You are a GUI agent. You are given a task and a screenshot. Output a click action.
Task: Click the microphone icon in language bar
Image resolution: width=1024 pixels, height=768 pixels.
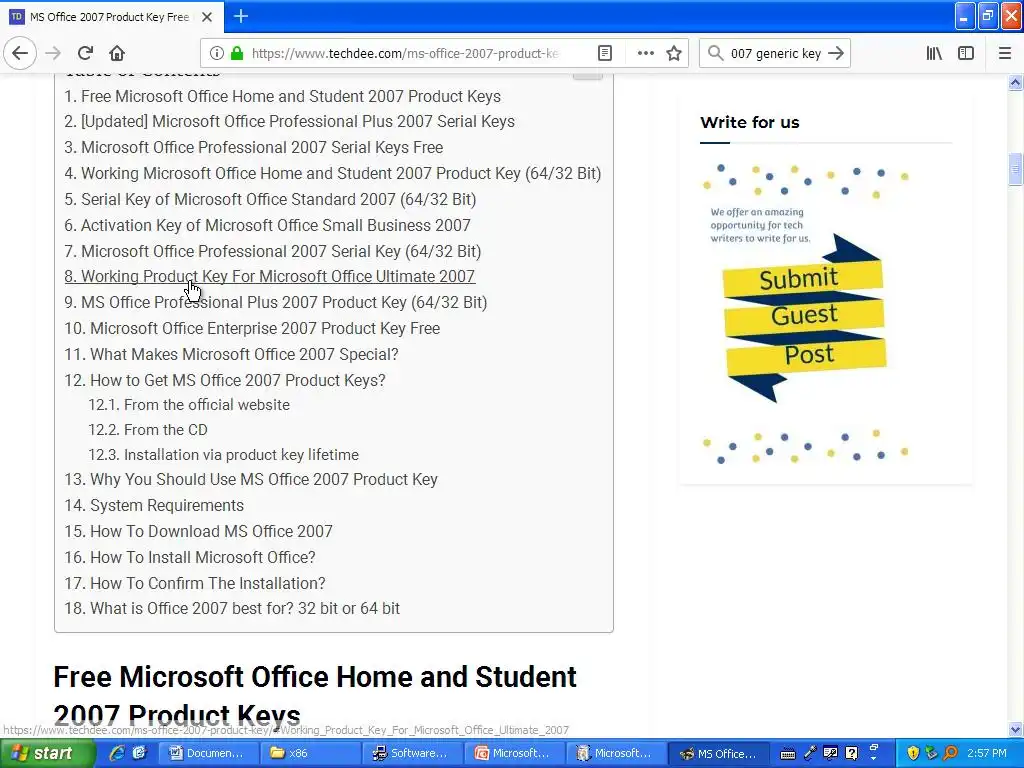[x=810, y=754]
